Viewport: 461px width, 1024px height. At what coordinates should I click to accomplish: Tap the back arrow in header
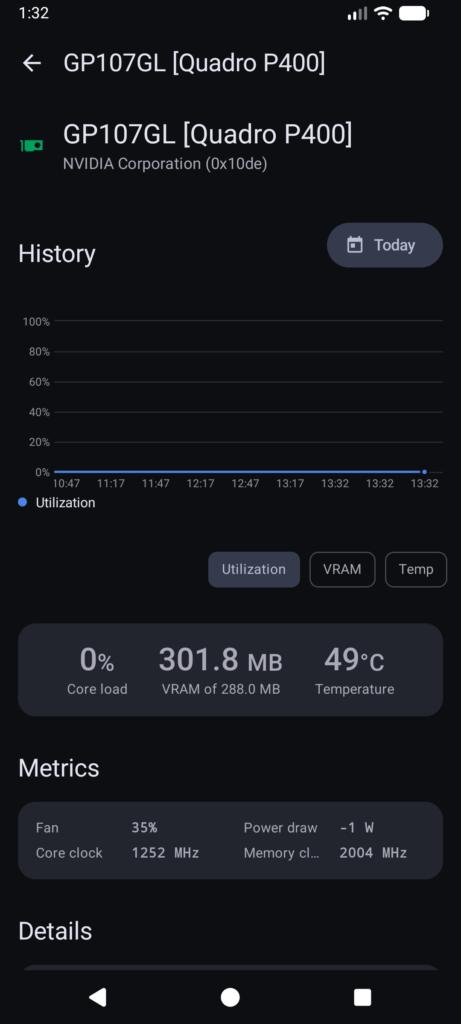pos(31,63)
